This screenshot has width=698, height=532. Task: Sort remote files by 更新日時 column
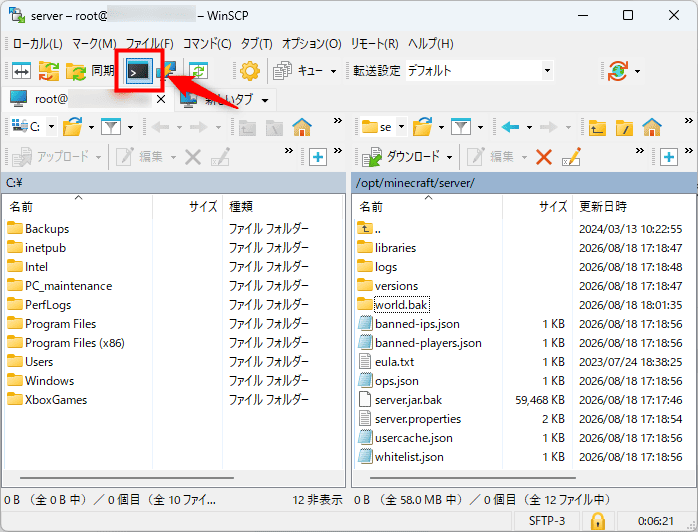pyautogui.click(x=633, y=207)
